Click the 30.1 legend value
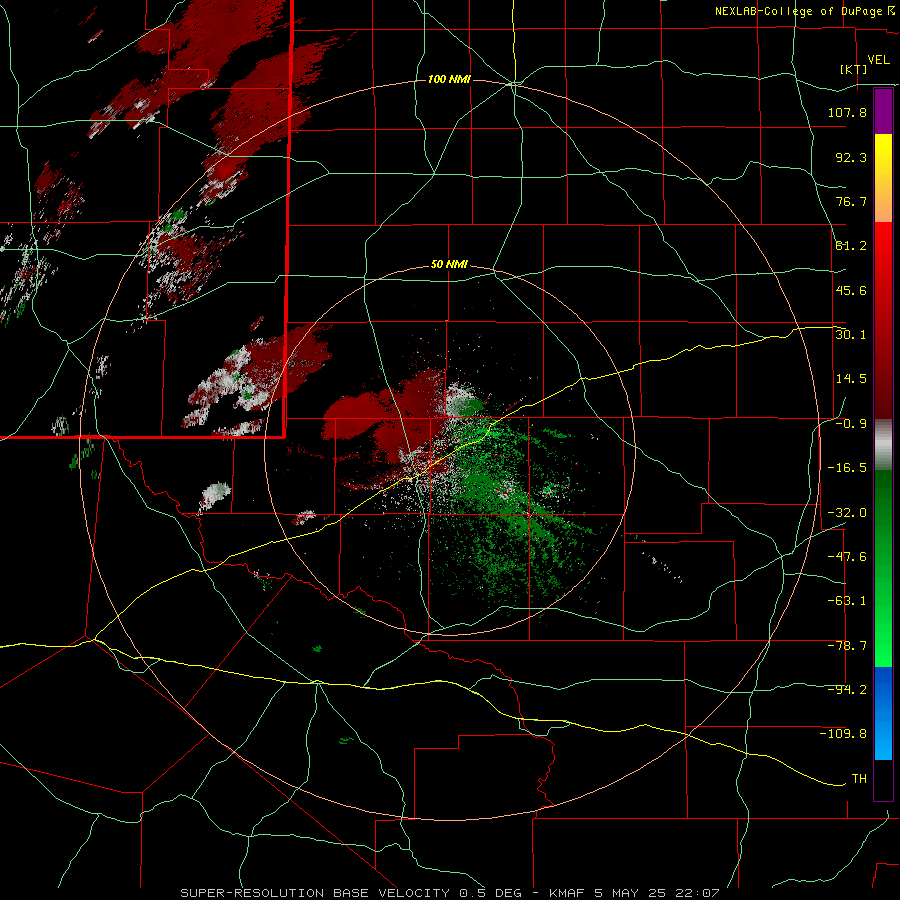This screenshot has height=900, width=900. point(851,335)
